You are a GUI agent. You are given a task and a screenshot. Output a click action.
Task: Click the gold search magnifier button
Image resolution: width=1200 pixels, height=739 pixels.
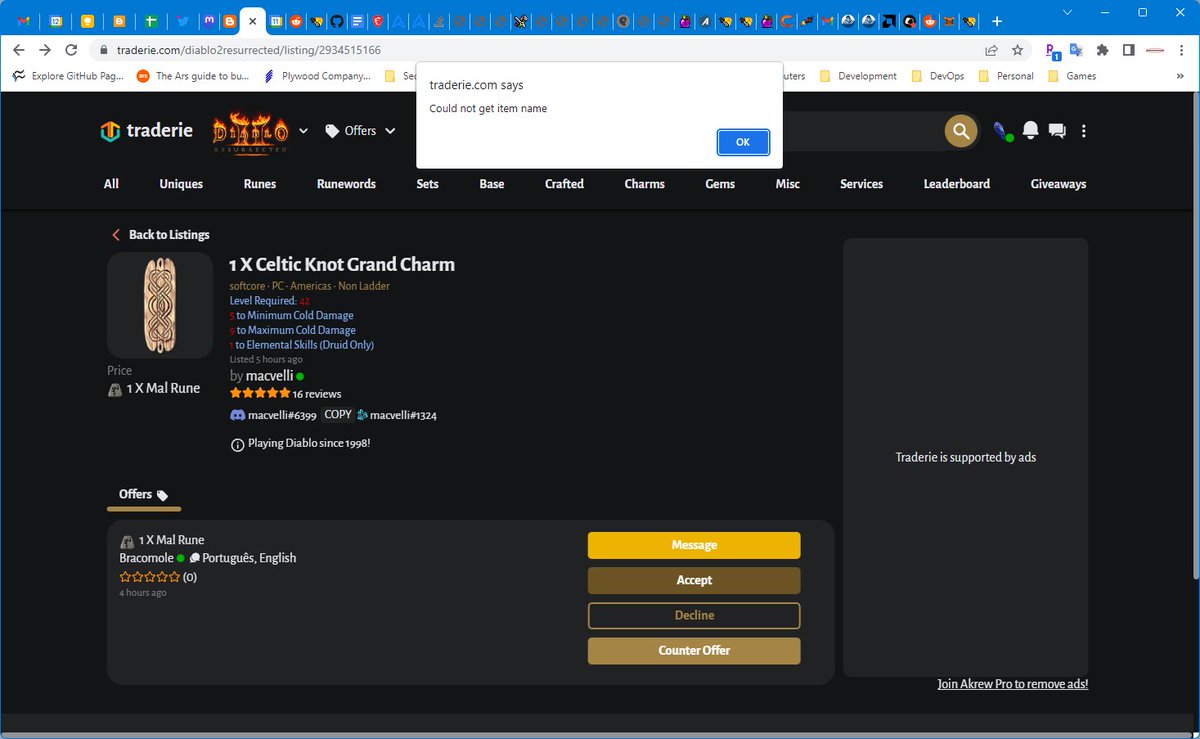(x=961, y=131)
